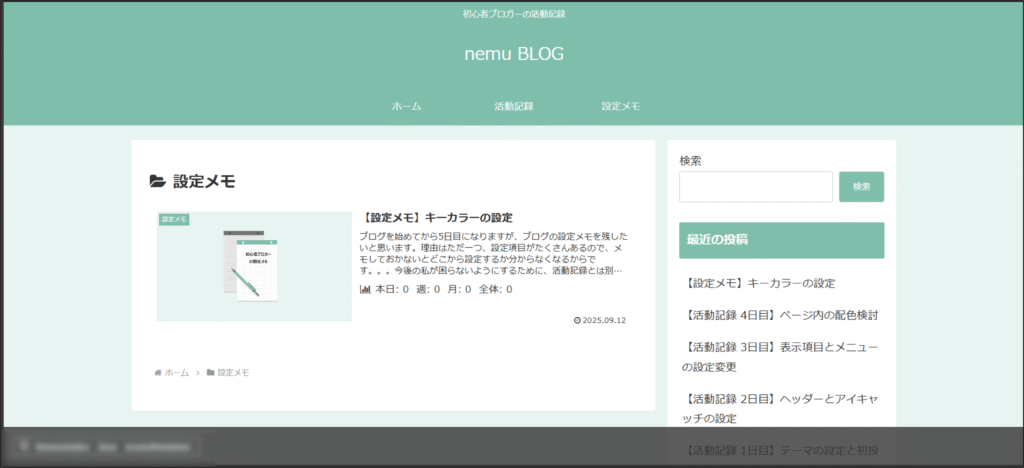
Task: Click the folder icon in the breadcrumb
Action: tap(211, 373)
